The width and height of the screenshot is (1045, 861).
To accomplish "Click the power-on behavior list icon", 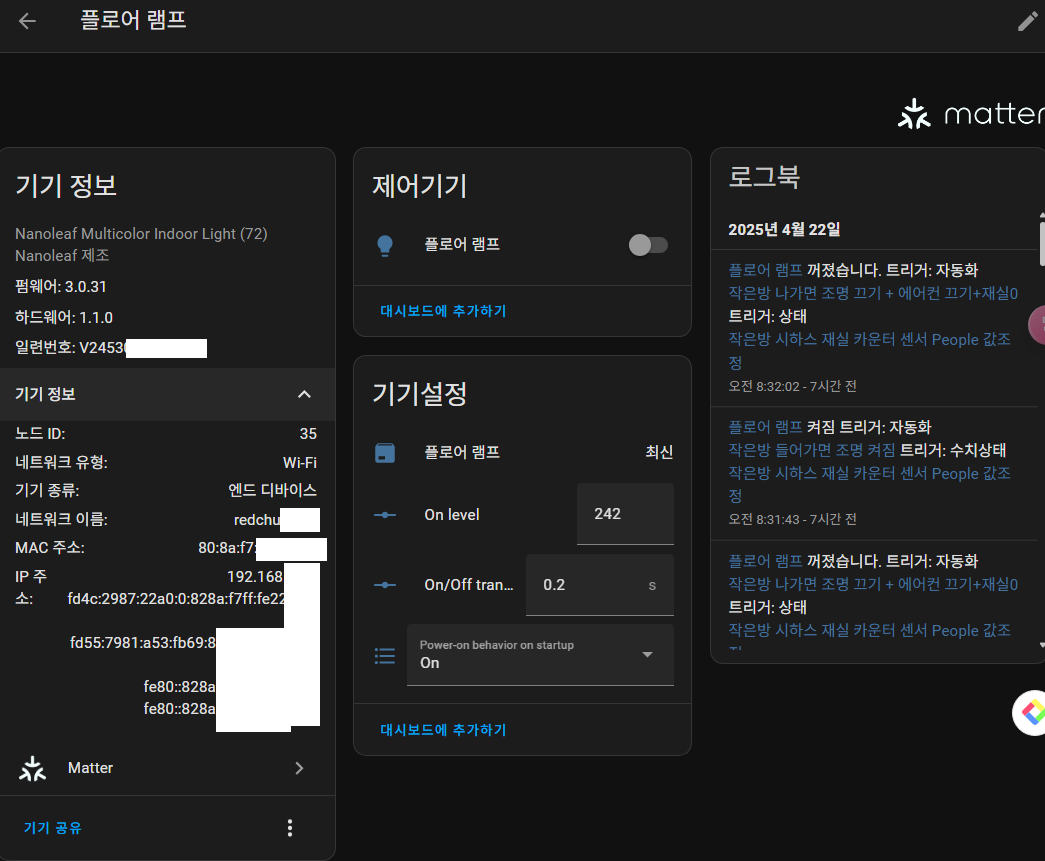I will pyautogui.click(x=385, y=656).
